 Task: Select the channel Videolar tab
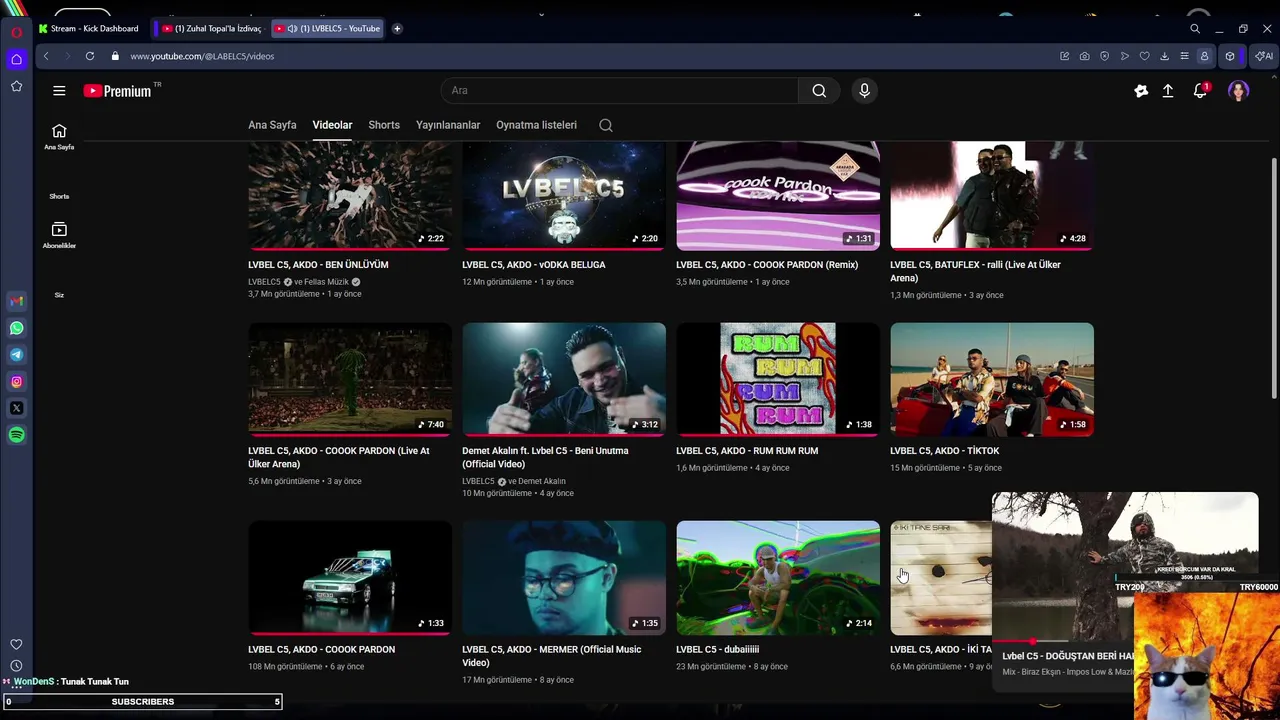[x=332, y=125]
